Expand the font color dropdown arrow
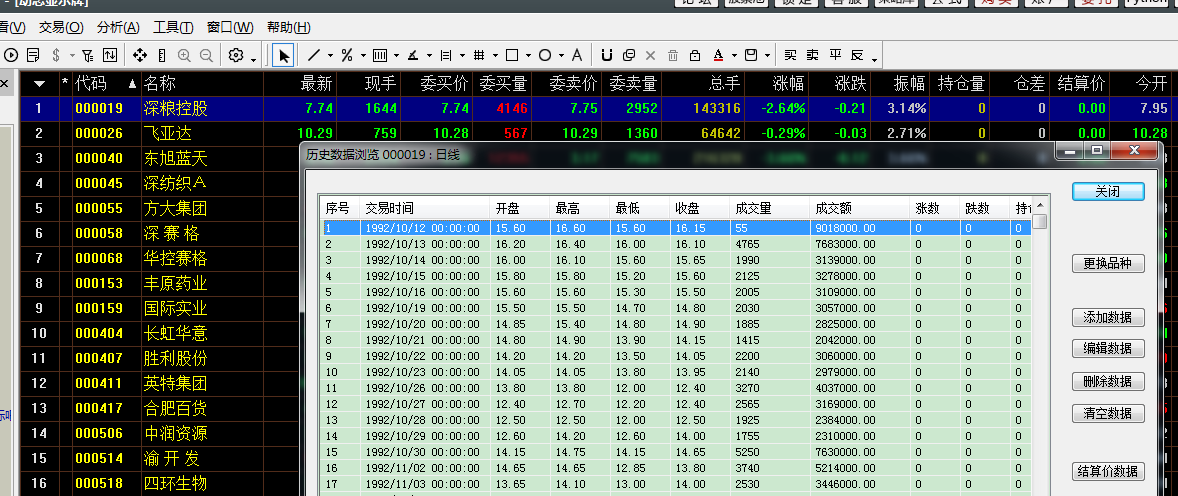Viewport: 1178px width, 496px height. 732,56
